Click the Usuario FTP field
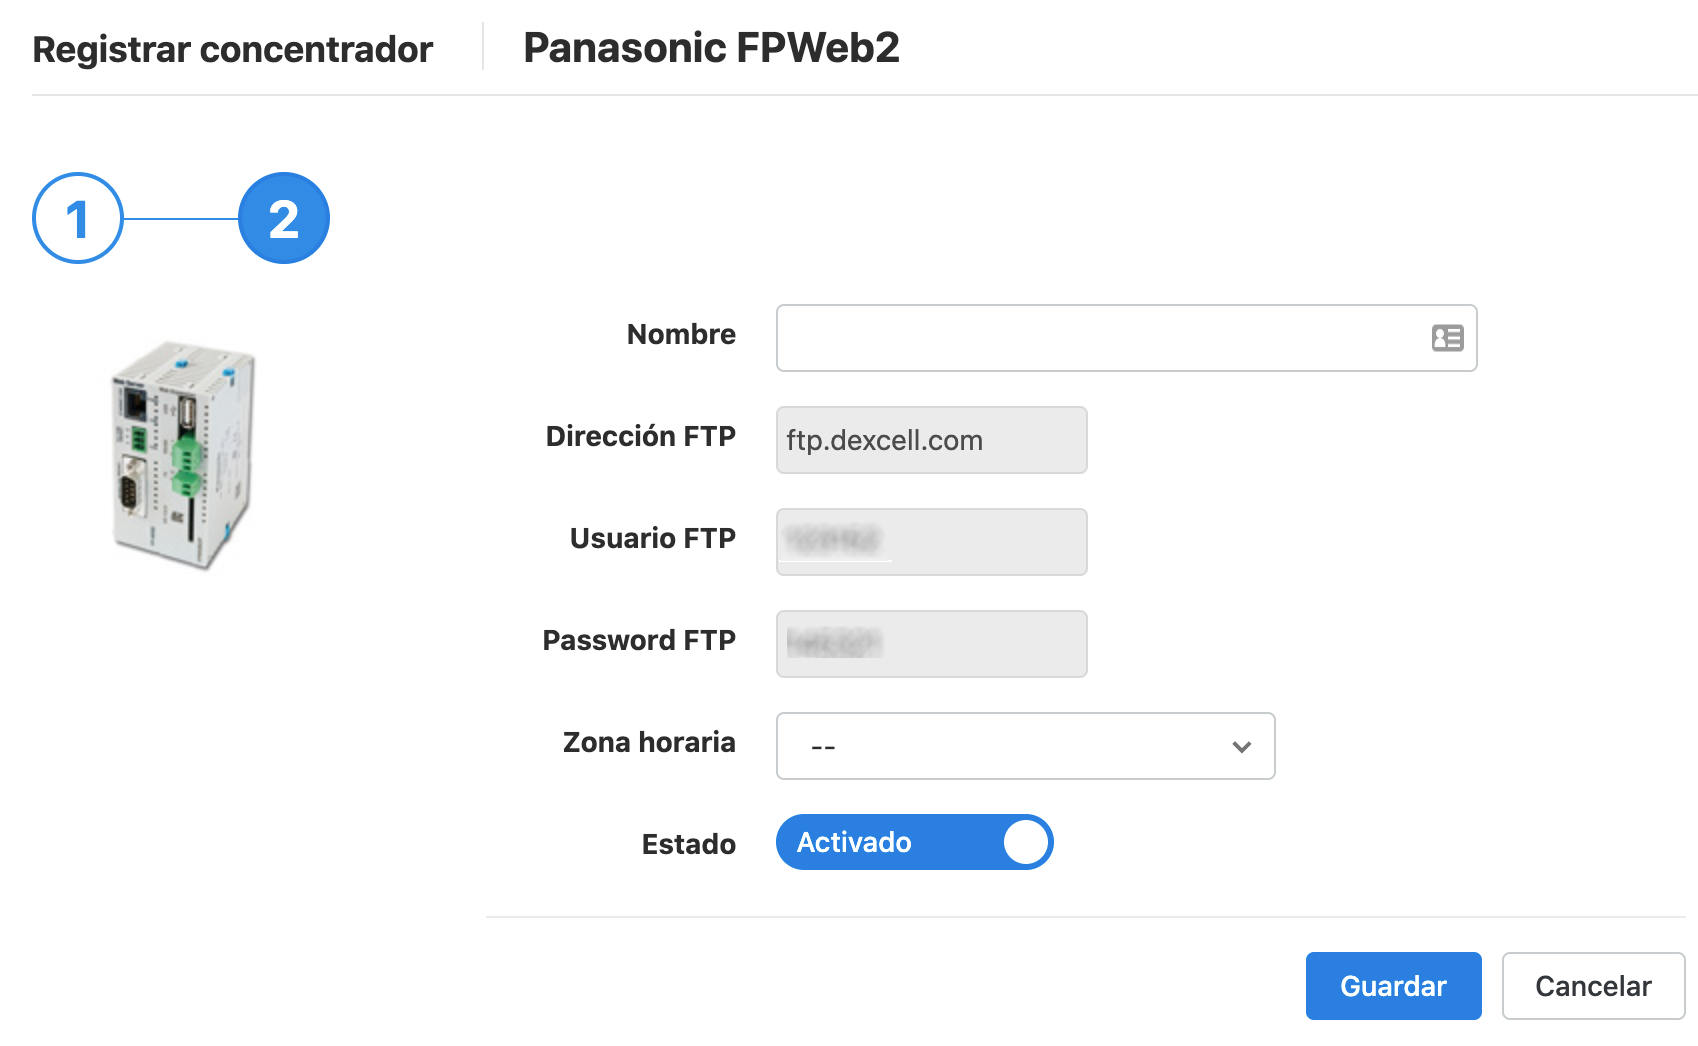The image size is (1698, 1046). [x=931, y=542]
